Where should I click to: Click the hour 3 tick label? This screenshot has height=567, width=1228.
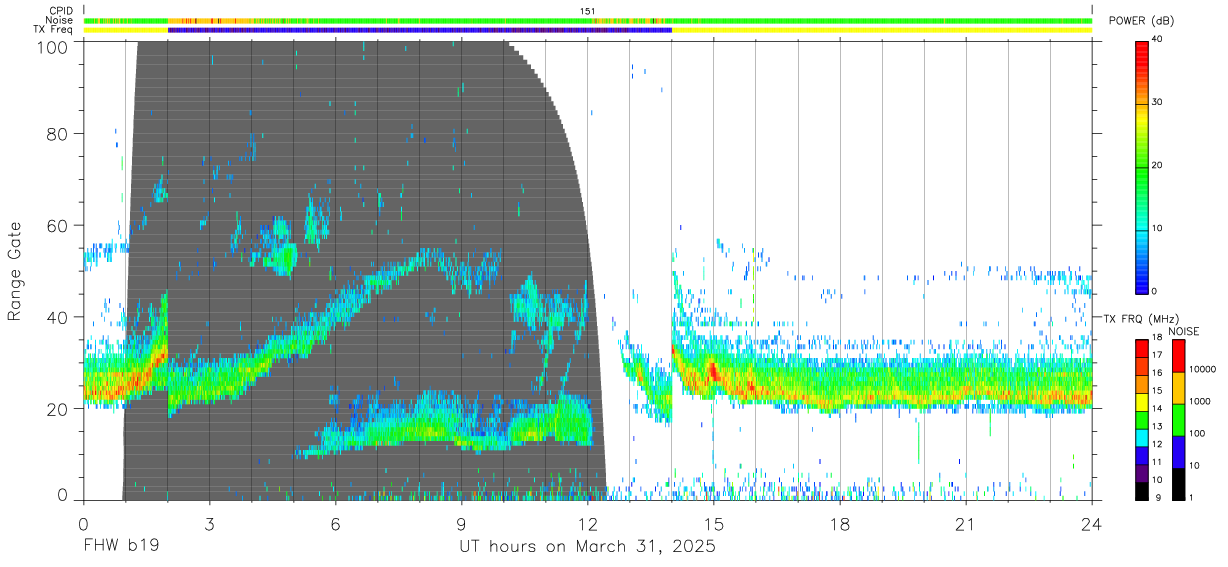click(x=209, y=524)
